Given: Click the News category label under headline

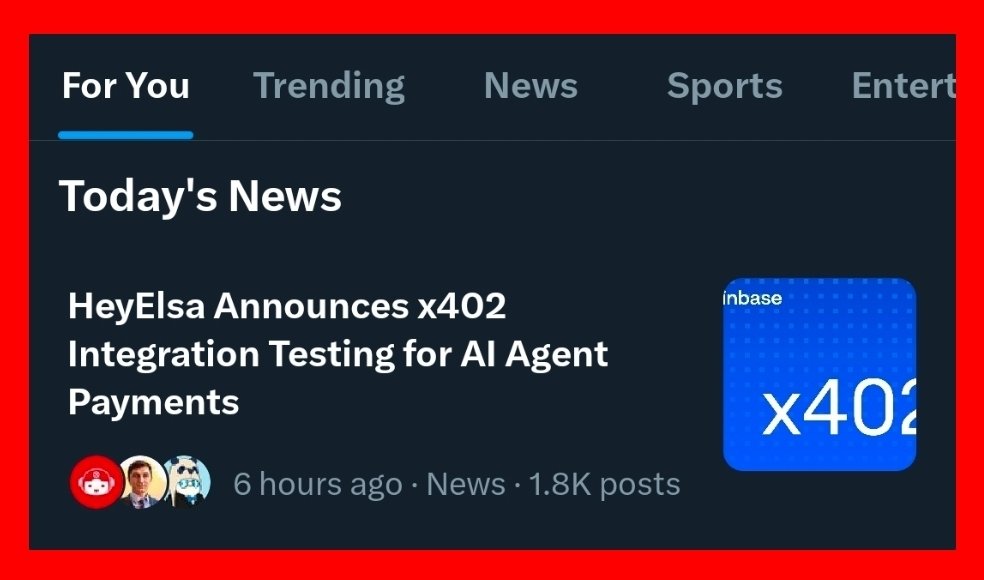Looking at the screenshot, I should [465, 485].
